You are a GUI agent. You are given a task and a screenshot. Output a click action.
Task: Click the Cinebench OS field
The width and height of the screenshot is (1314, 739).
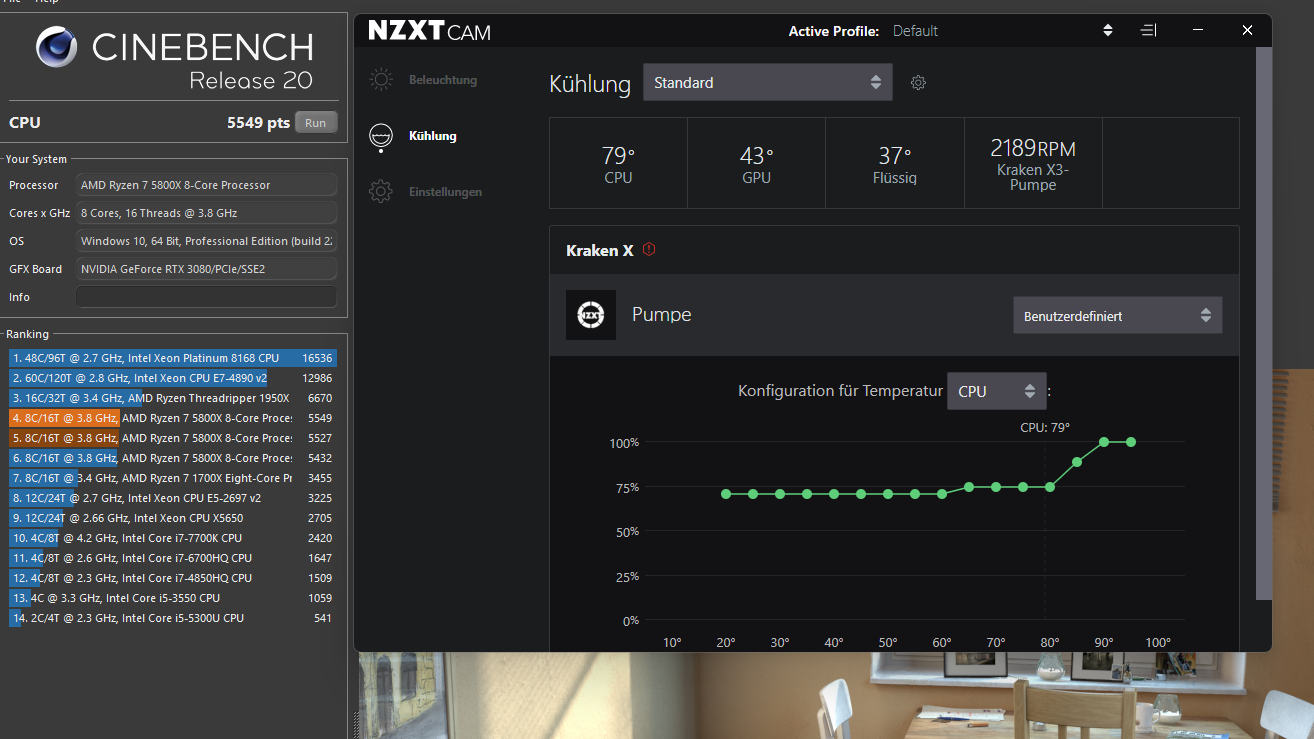tap(206, 241)
